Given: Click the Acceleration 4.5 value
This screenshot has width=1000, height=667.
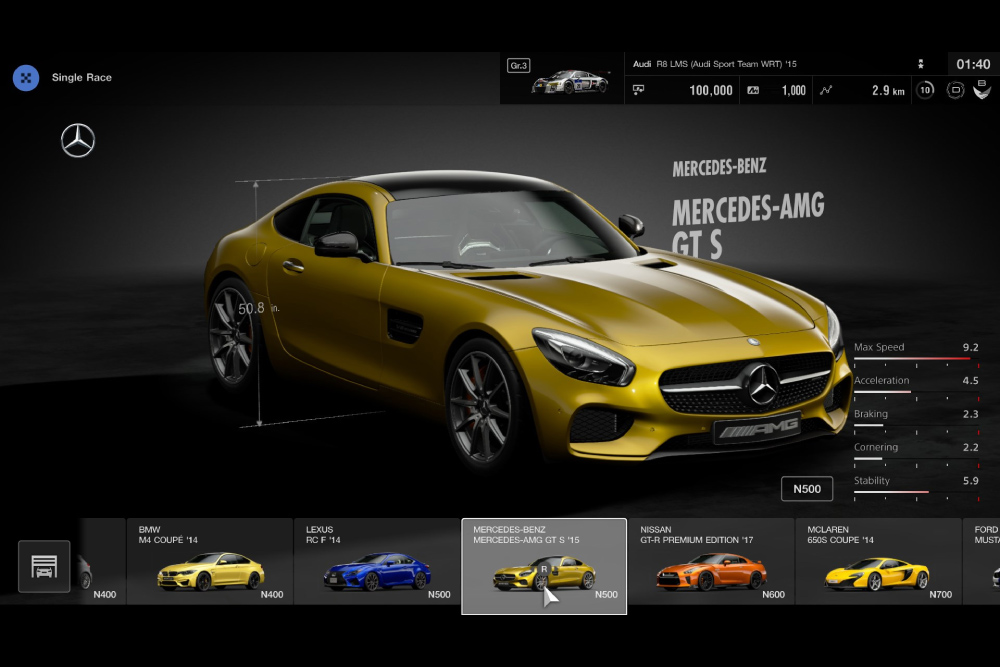Looking at the screenshot, I should (x=970, y=381).
